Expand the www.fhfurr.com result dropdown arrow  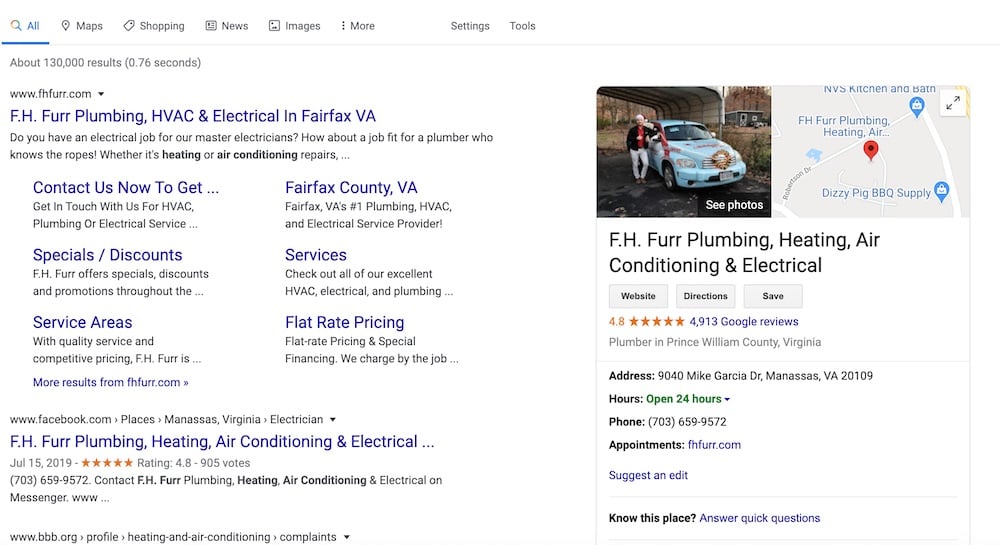101,94
